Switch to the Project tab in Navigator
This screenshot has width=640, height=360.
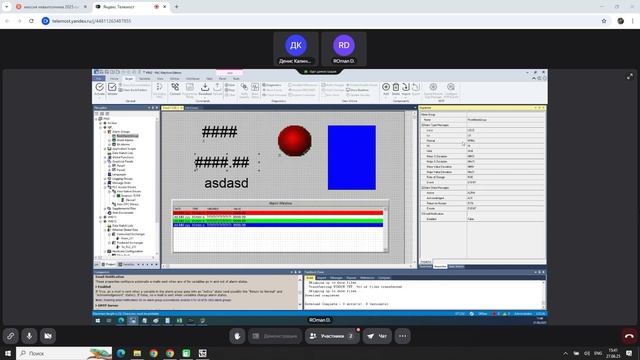point(109,264)
